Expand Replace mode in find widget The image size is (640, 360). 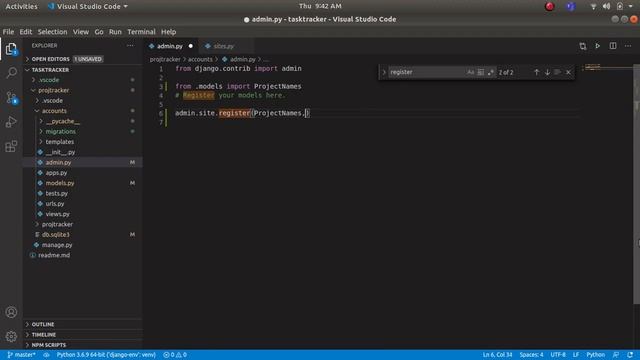tap(384, 72)
